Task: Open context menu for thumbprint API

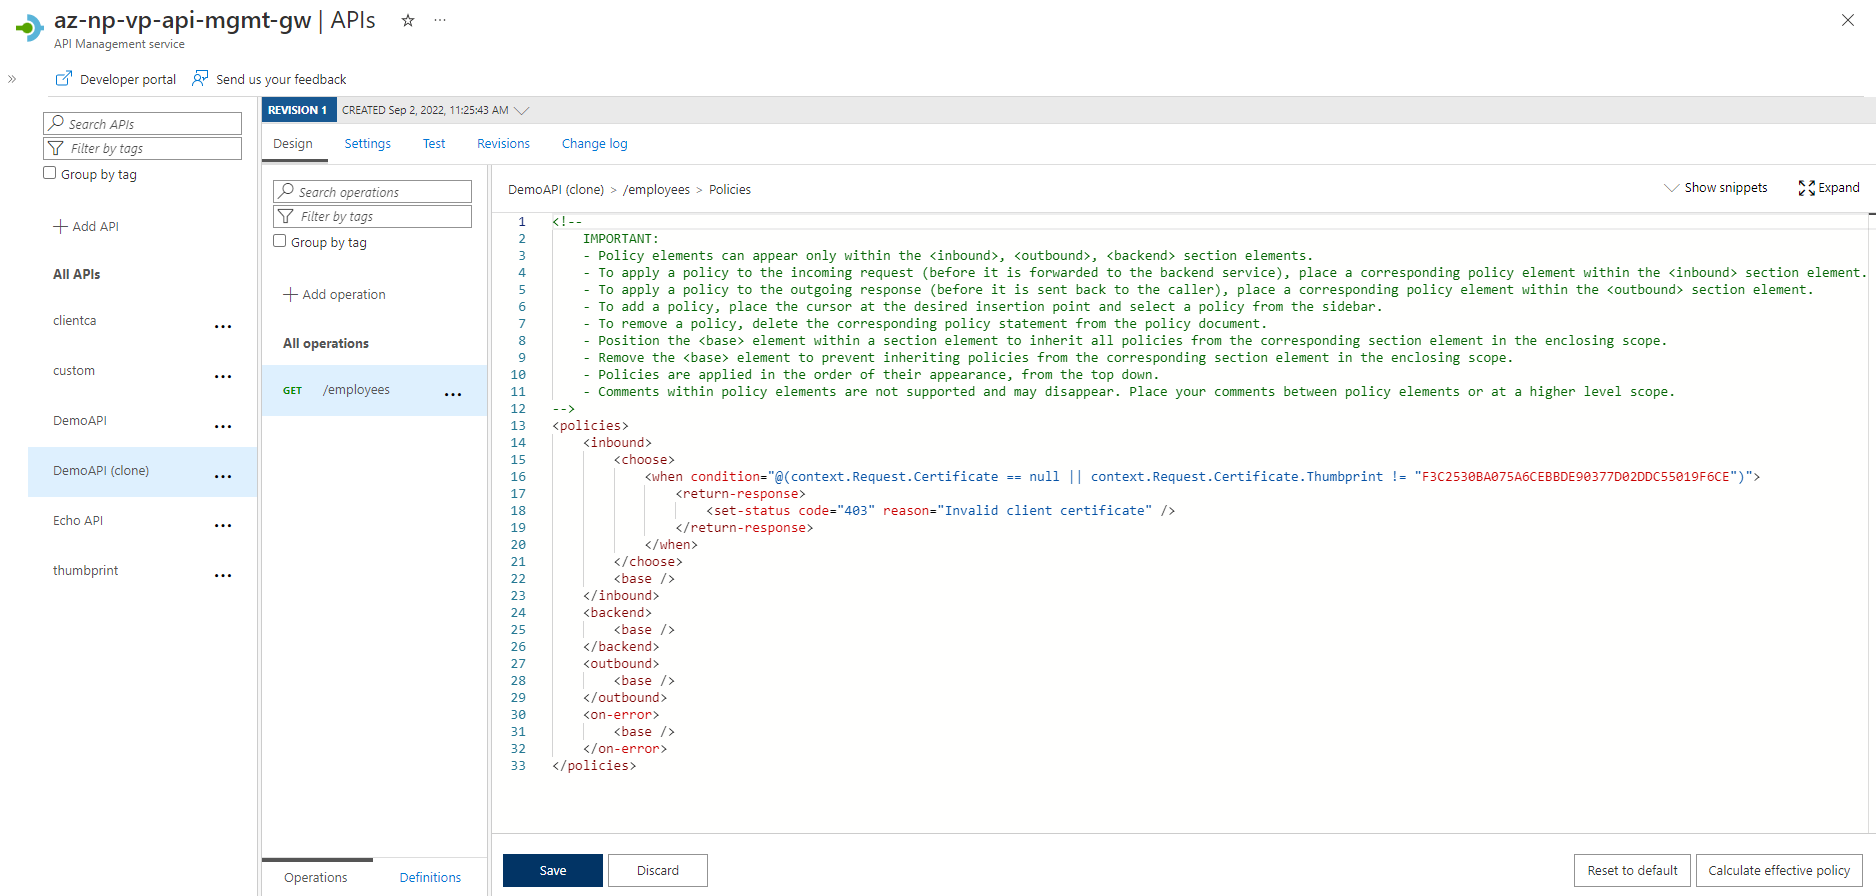Action: tap(223, 576)
